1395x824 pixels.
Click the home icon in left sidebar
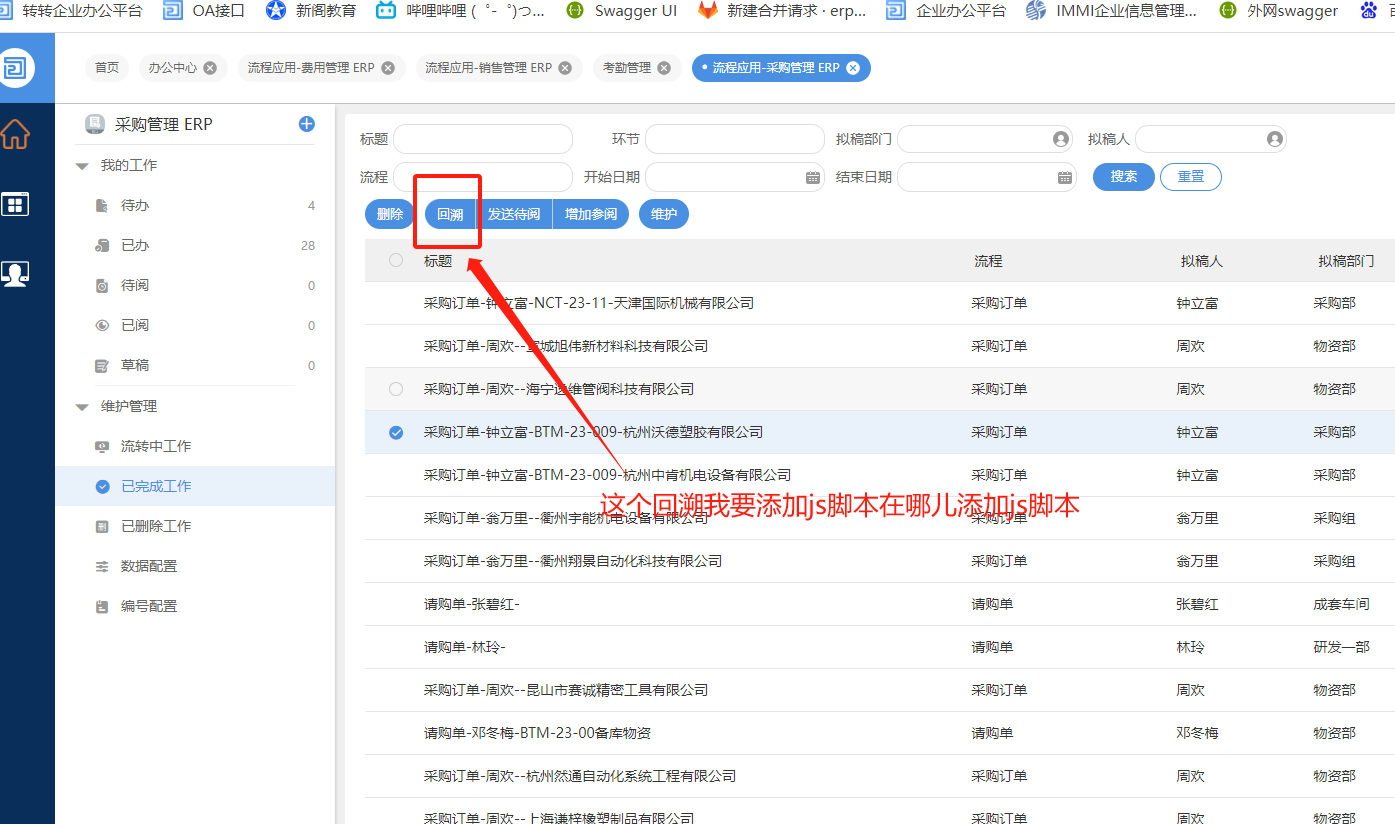pos(15,133)
